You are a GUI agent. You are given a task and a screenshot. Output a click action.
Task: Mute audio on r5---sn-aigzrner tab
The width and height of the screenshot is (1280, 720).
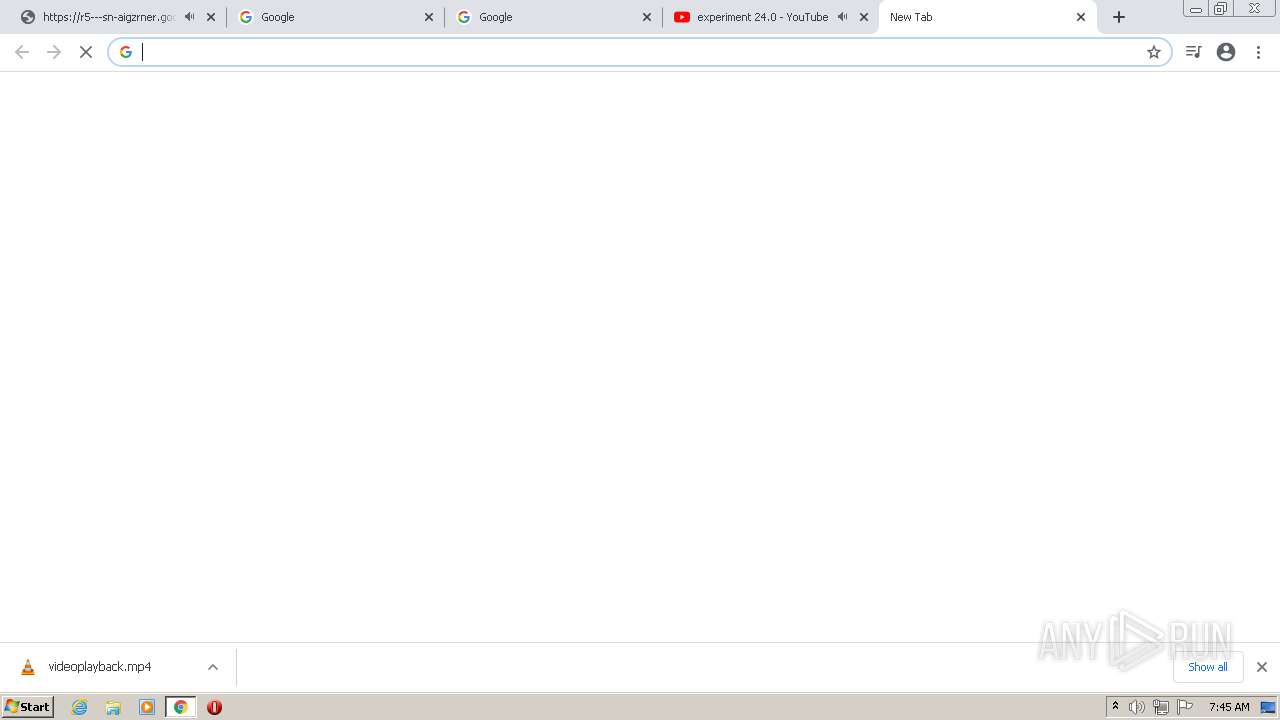pyautogui.click(x=190, y=17)
